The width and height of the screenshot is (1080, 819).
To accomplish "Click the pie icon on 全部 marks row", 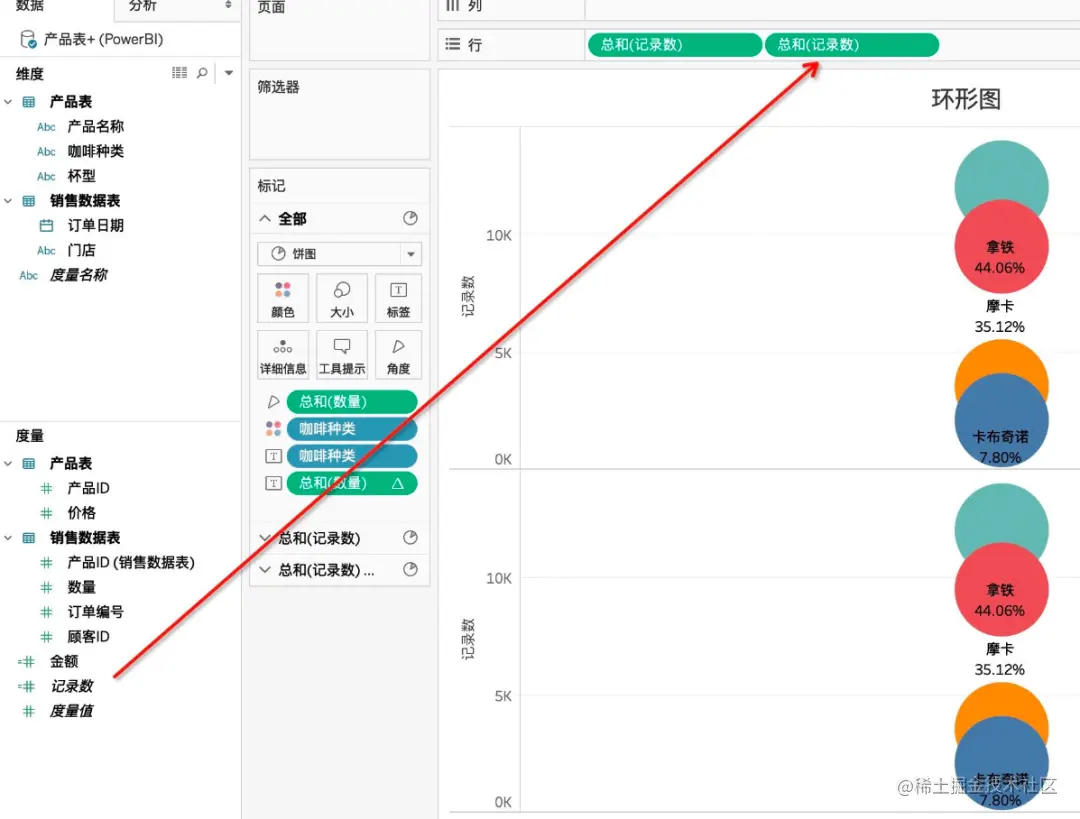I will 411,218.
